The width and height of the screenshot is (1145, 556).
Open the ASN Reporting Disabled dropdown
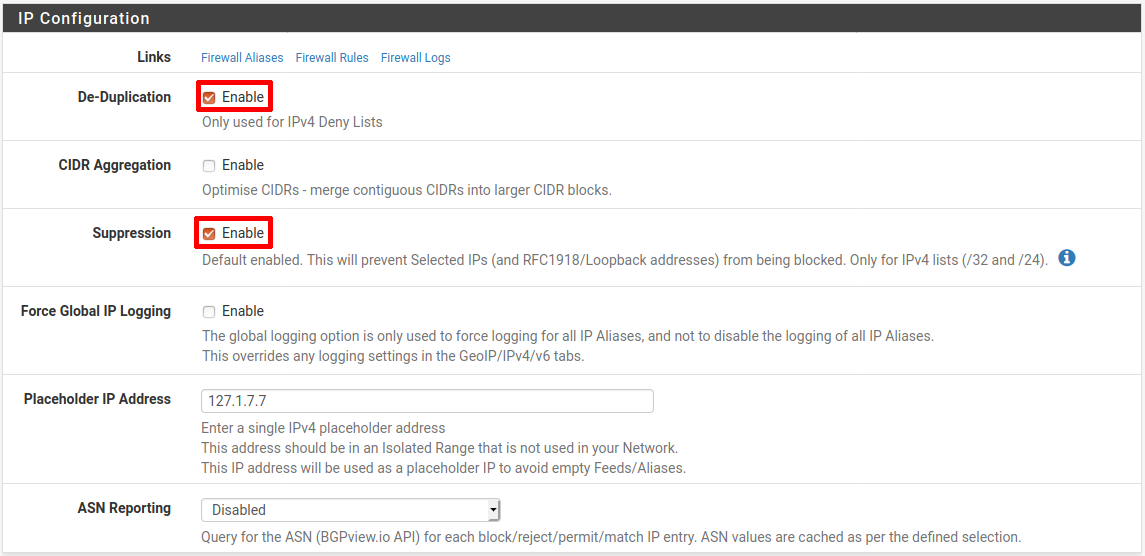point(351,509)
